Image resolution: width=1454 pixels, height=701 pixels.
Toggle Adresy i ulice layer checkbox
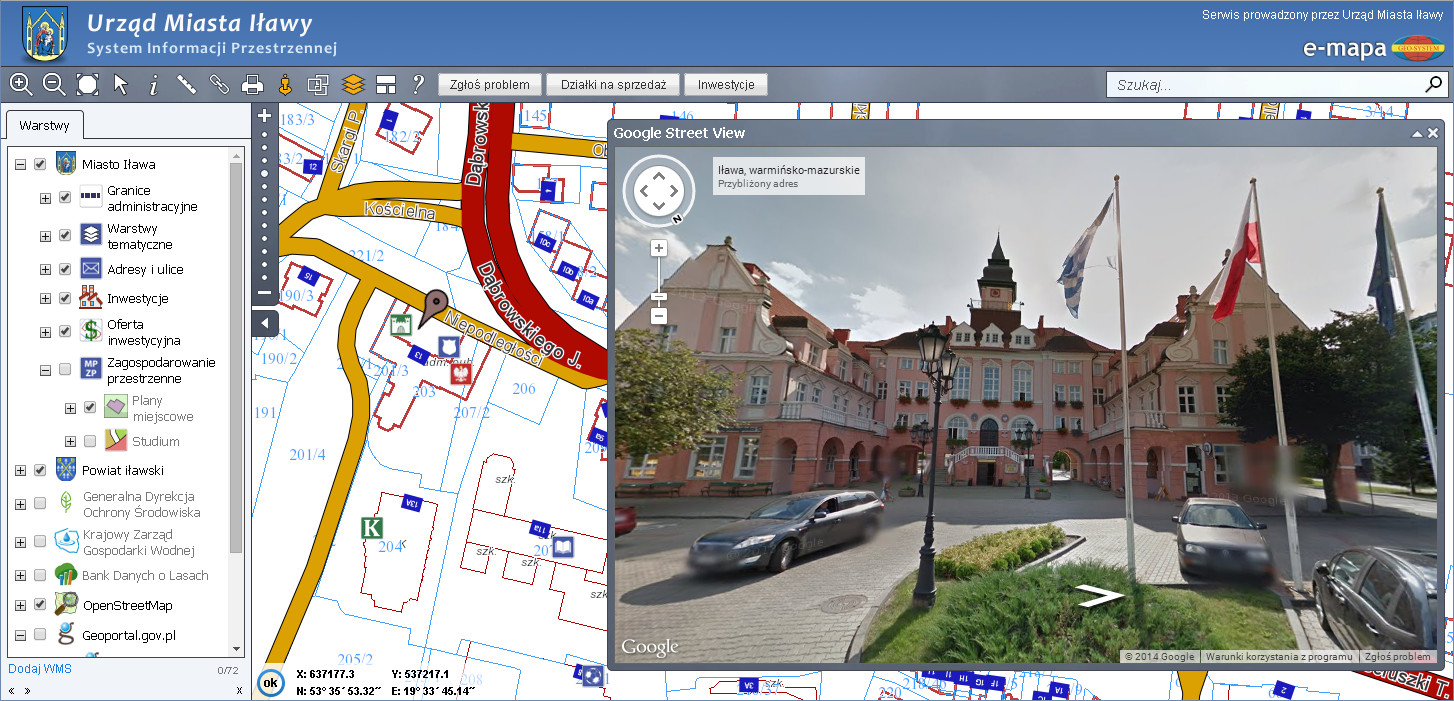[x=65, y=269]
